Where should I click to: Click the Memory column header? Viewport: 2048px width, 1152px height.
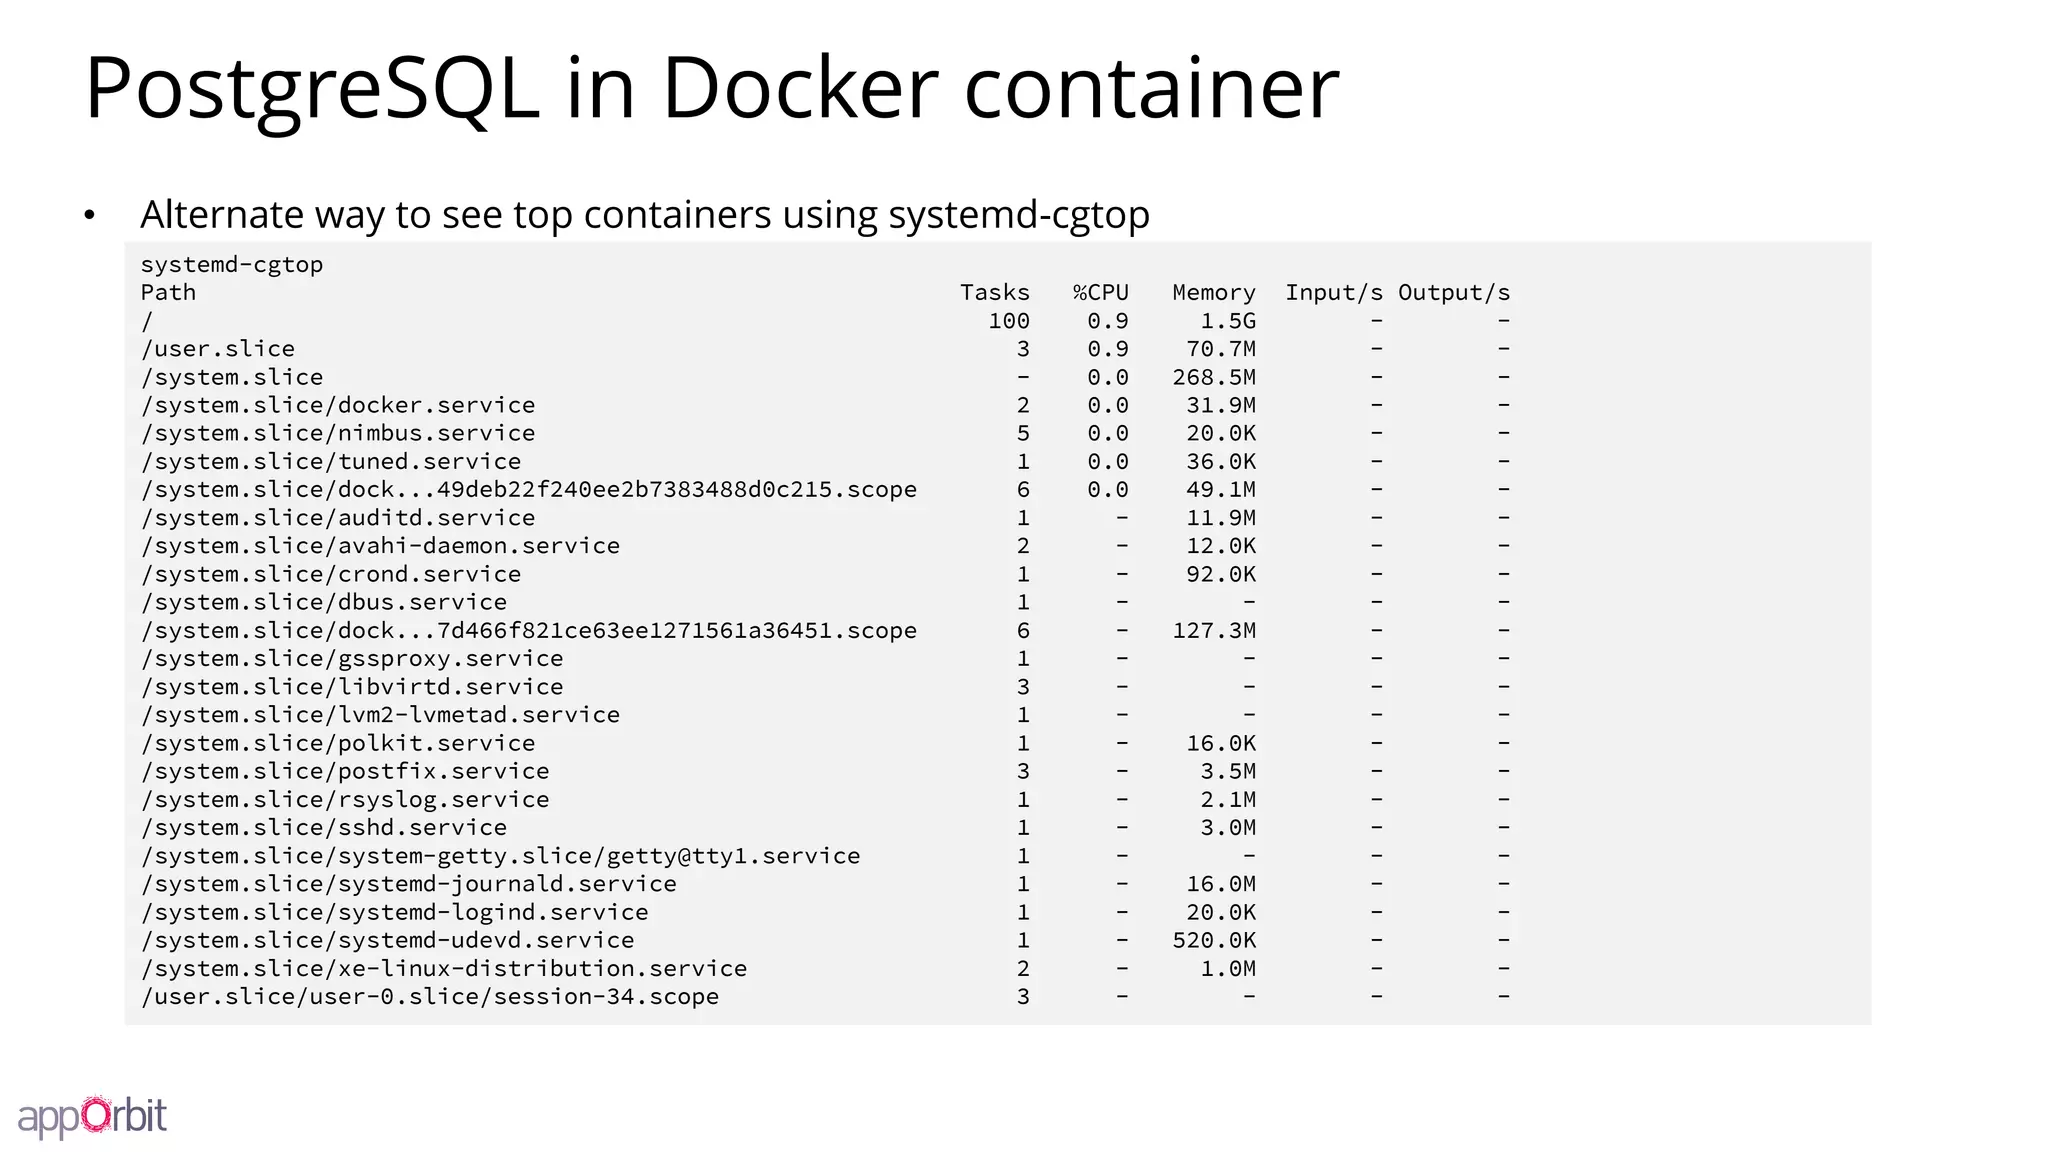pos(1214,293)
